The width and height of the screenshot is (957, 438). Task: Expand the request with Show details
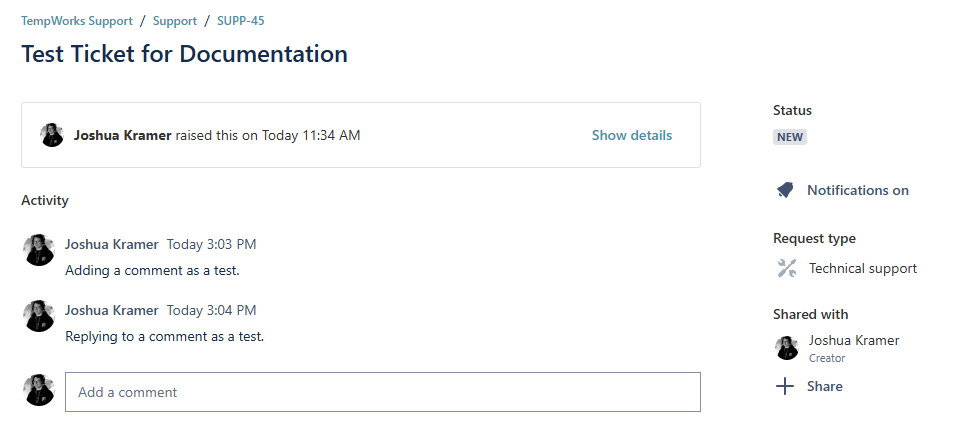pyautogui.click(x=631, y=135)
